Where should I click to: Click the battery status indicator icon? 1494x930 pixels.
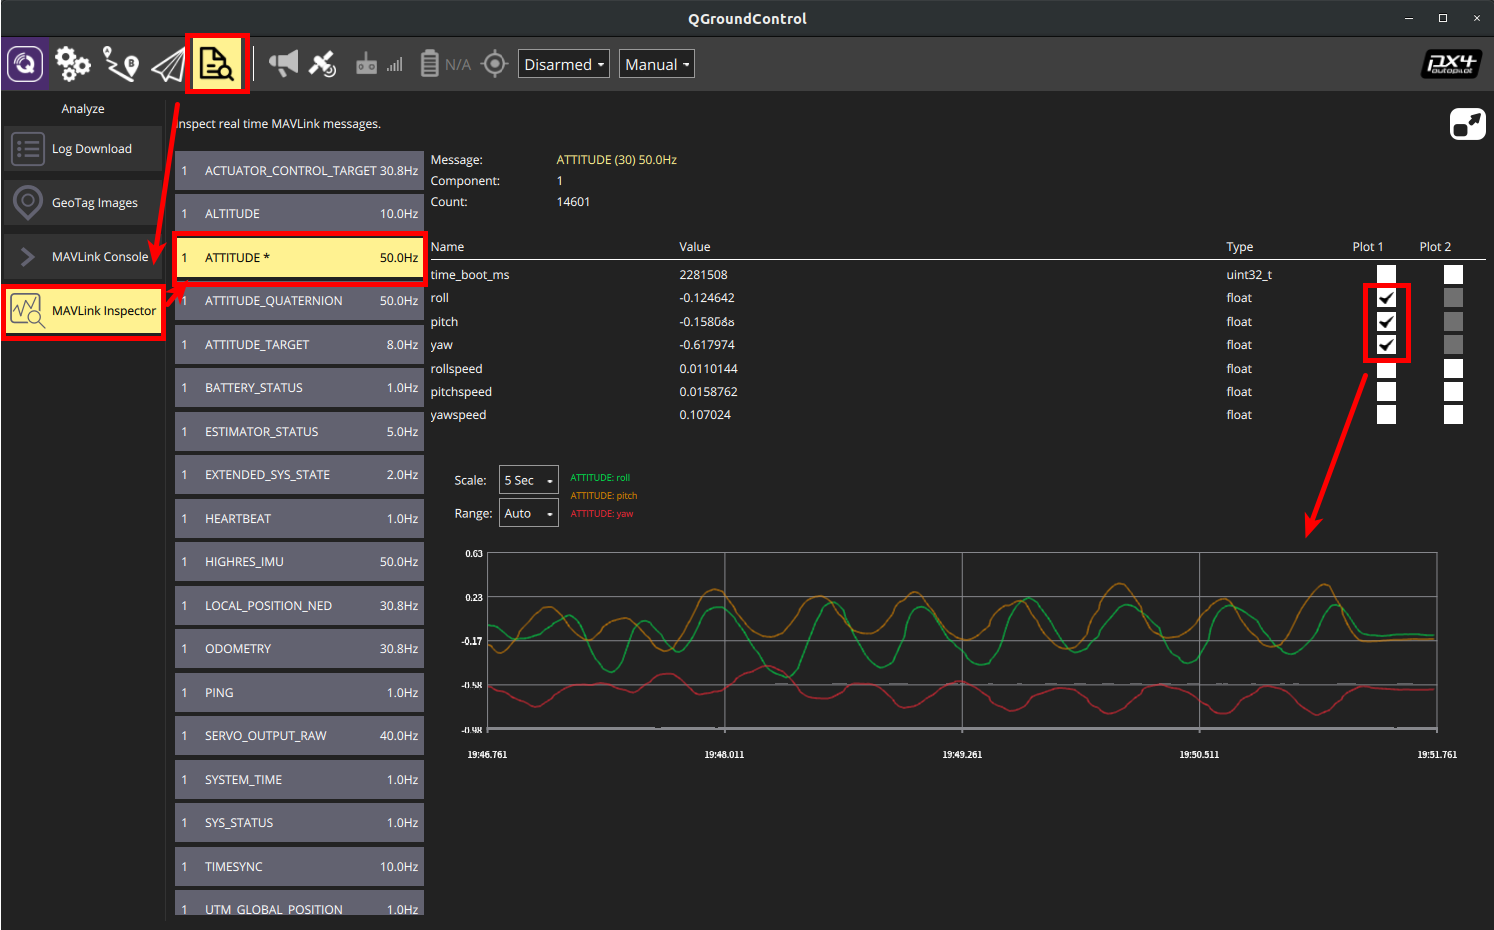pos(430,64)
